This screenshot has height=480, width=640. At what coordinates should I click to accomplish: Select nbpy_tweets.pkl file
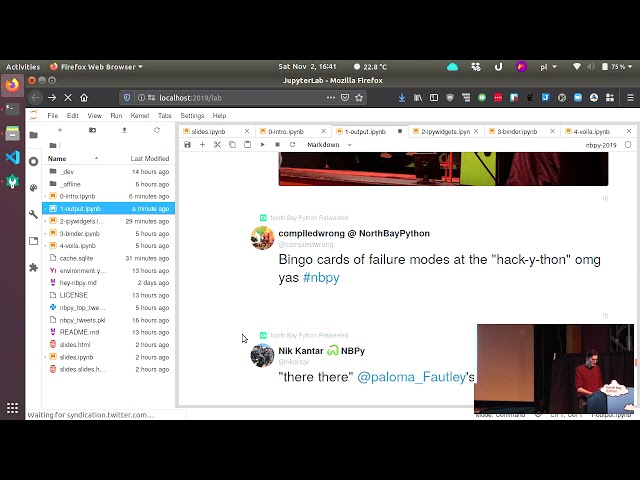[109, 320]
